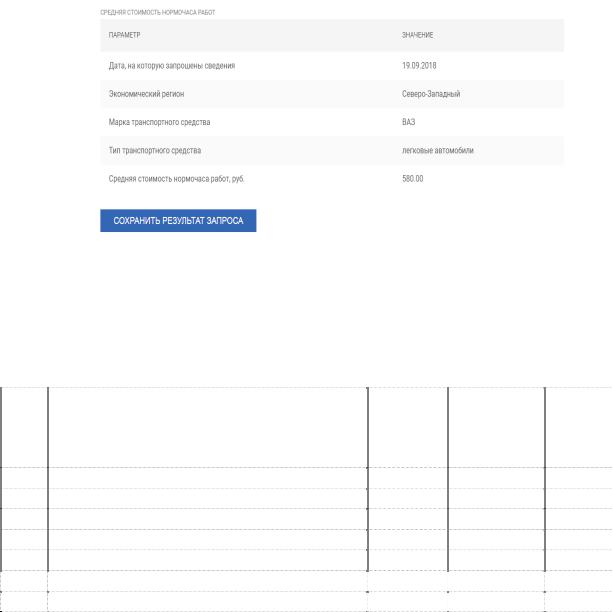Select the Экономический регион label
This screenshot has height=612, width=613.
pyautogui.click(x=146, y=94)
